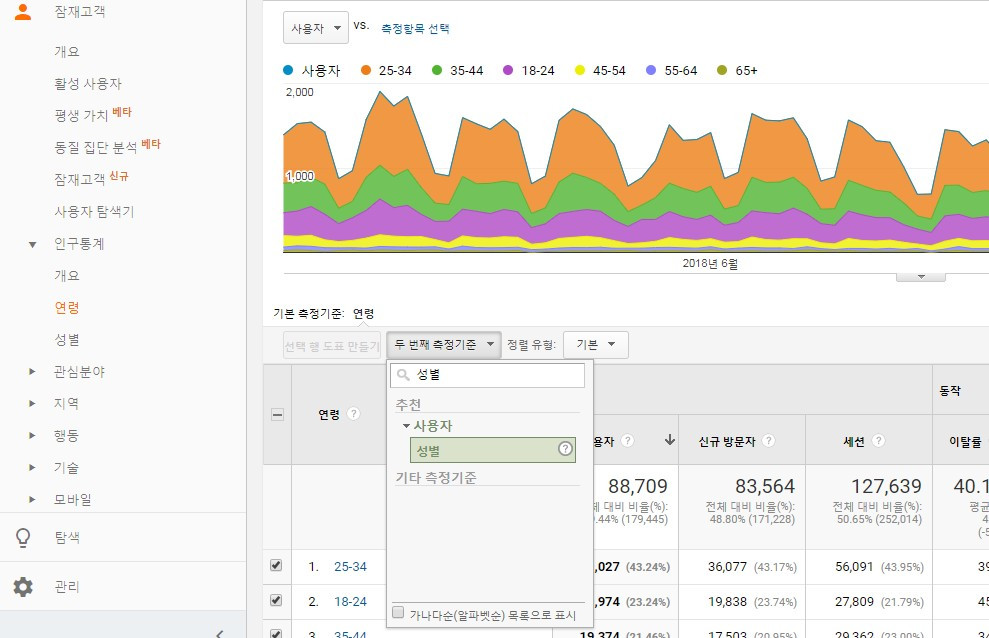Click the select-all minus checkbox in table header
The image size is (989, 638).
click(277, 414)
